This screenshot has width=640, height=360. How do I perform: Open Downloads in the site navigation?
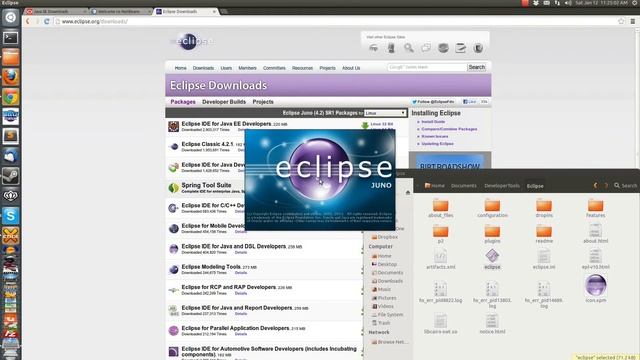coord(203,68)
